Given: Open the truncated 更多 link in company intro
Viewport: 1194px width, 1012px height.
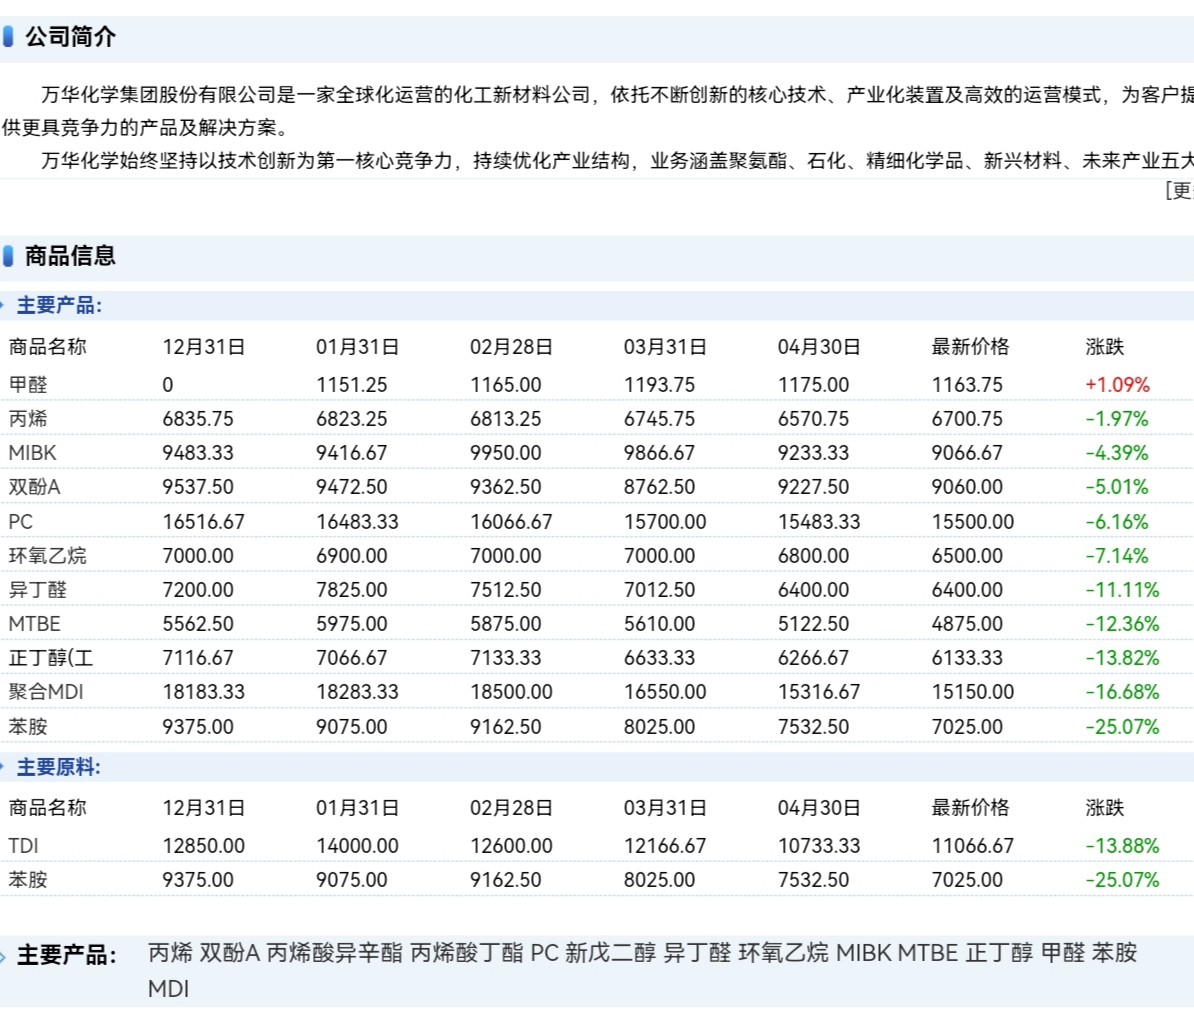Looking at the screenshot, I should coord(1180,190).
